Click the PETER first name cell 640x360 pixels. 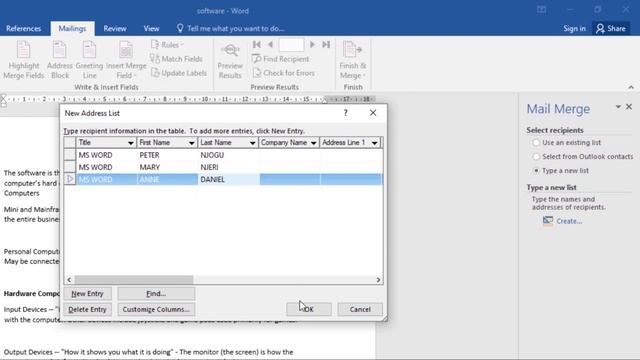click(x=167, y=155)
